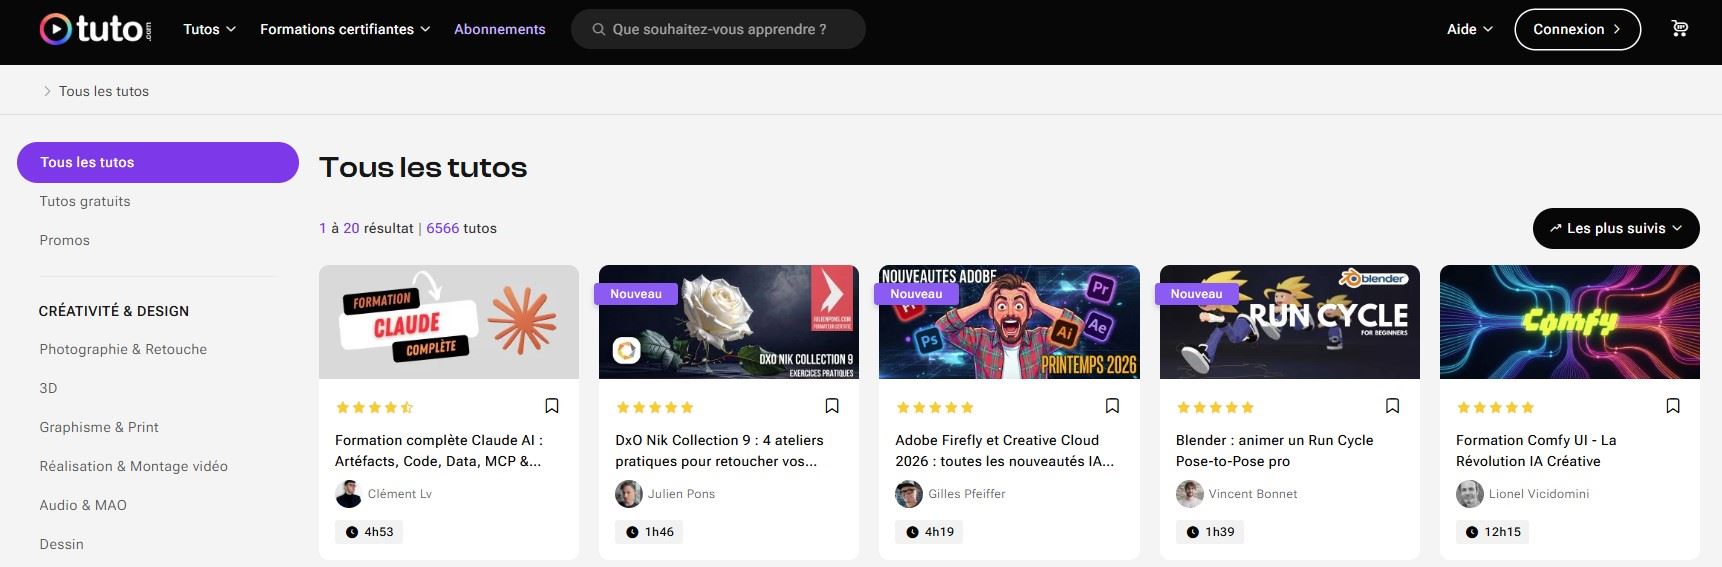Click Julien Pons's avatar
This screenshot has width=1722, height=567.
[x=628, y=494]
